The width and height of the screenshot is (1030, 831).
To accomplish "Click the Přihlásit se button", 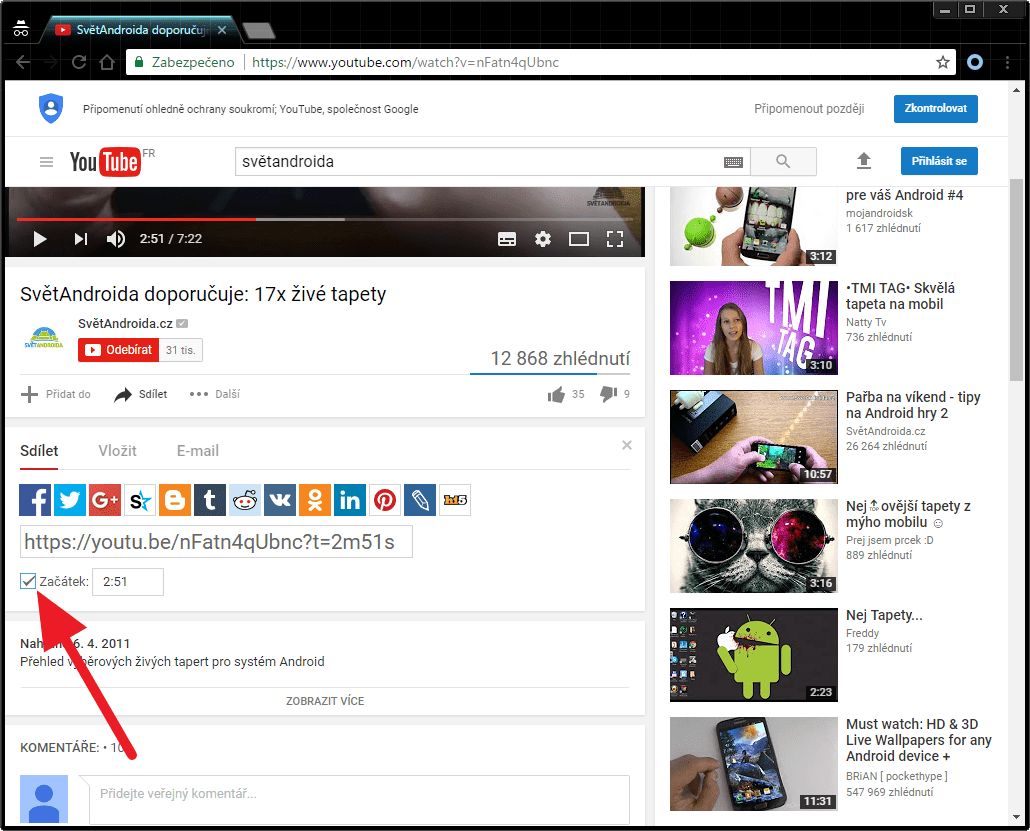I will click(x=939, y=161).
